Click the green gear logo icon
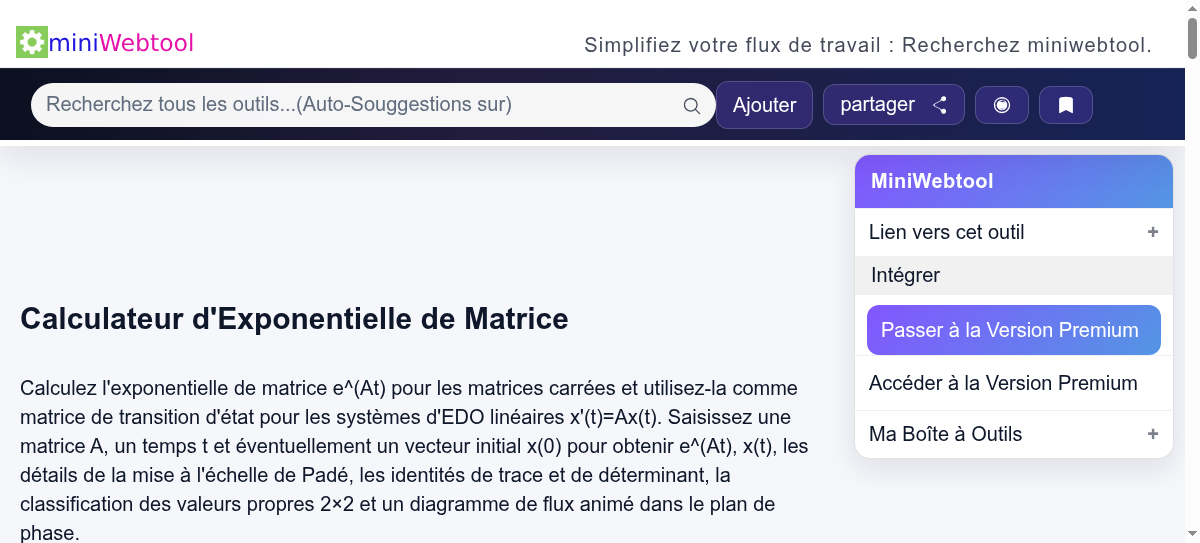This screenshot has width=1200, height=543. pos(32,42)
